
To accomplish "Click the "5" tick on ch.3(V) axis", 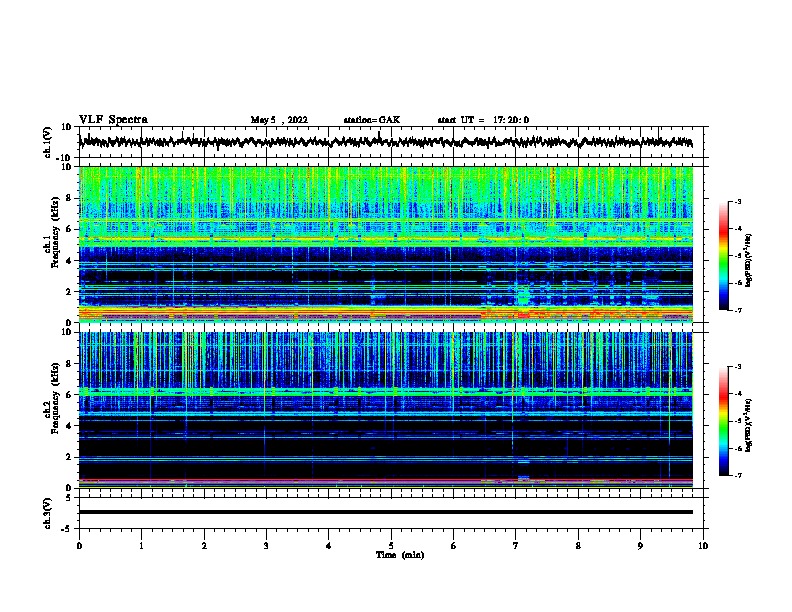I will pyautogui.click(x=69, y=498).
